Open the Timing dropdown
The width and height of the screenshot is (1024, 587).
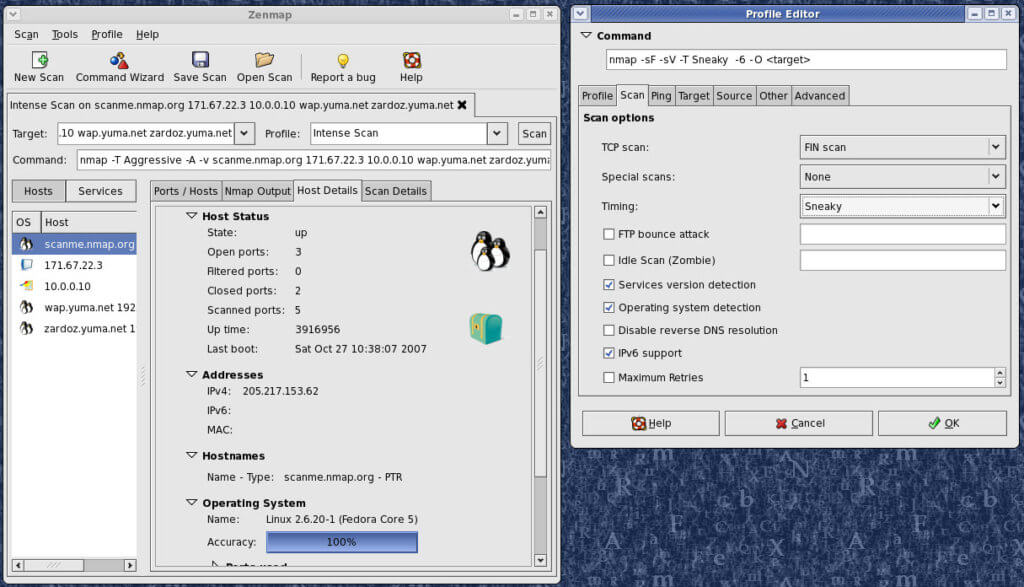(903, 206)
